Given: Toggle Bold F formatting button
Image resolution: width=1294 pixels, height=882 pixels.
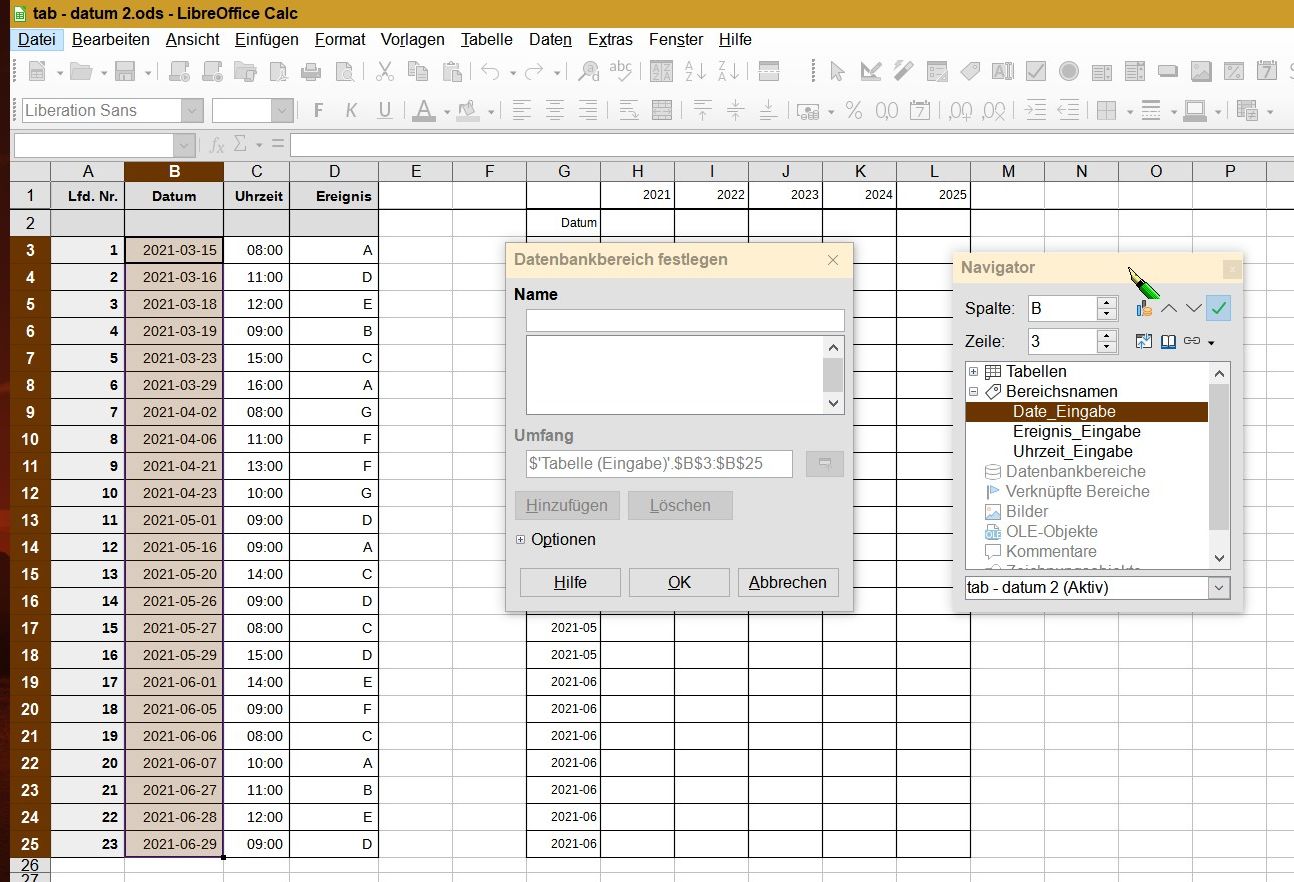Looking at the screenshot, I should 319,110.
